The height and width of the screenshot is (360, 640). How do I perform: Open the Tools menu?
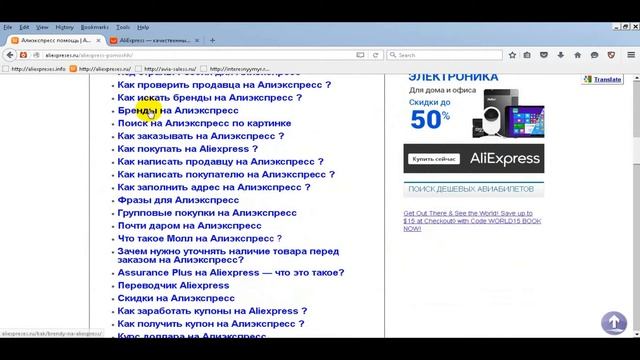coord(122,27)
